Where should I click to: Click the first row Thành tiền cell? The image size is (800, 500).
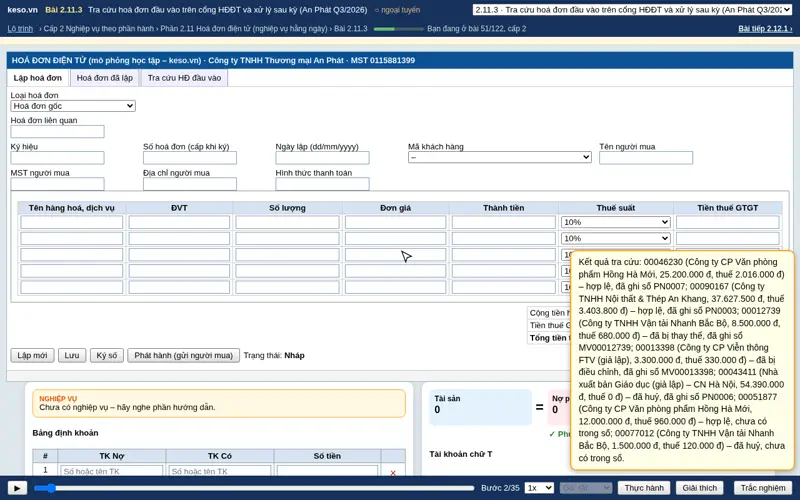pyautogui.click(x=504, y=222)
